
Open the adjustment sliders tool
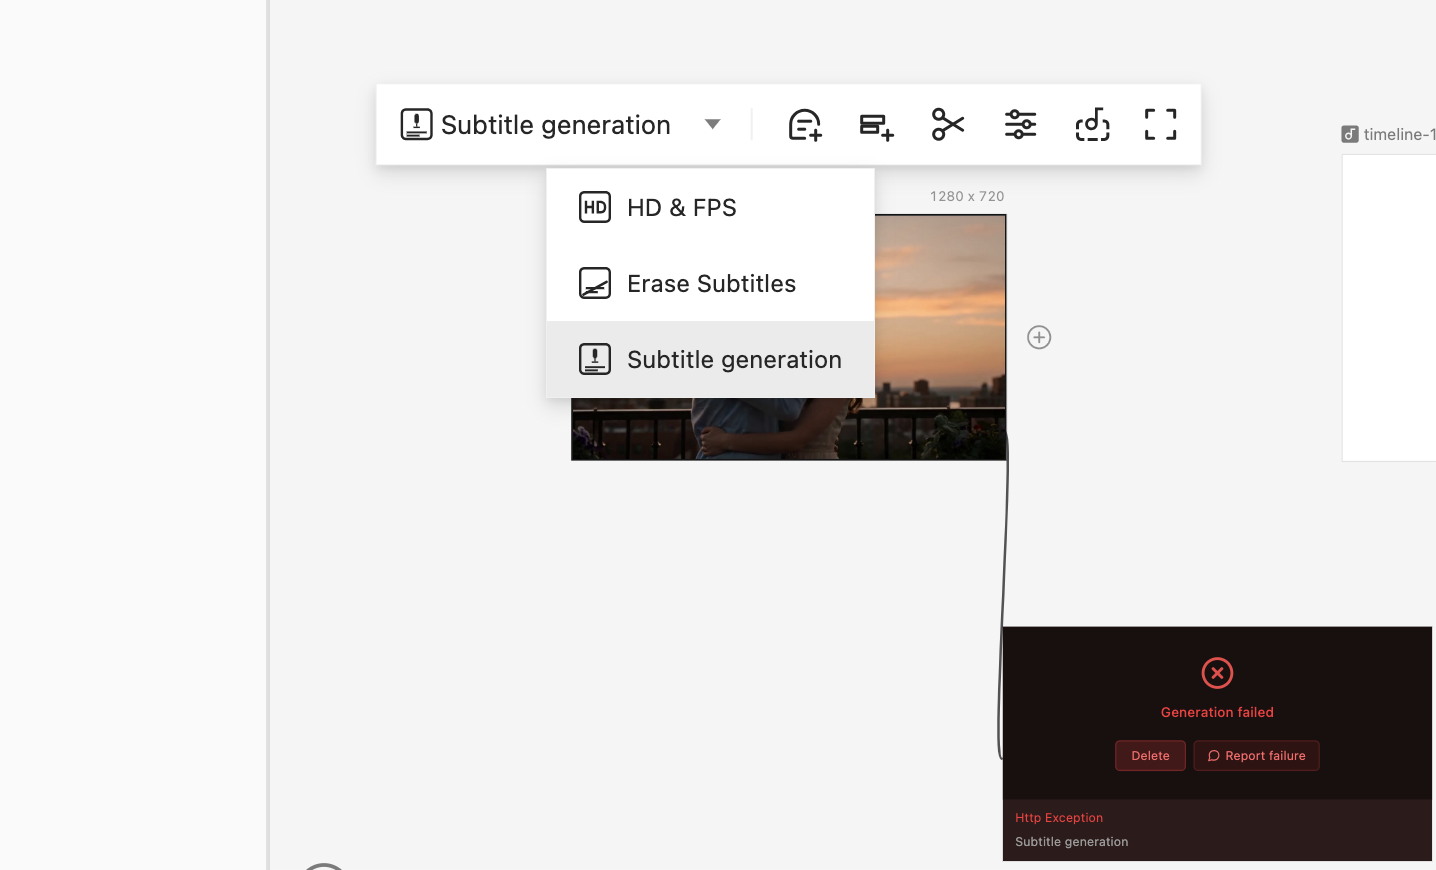point(1020,124)
